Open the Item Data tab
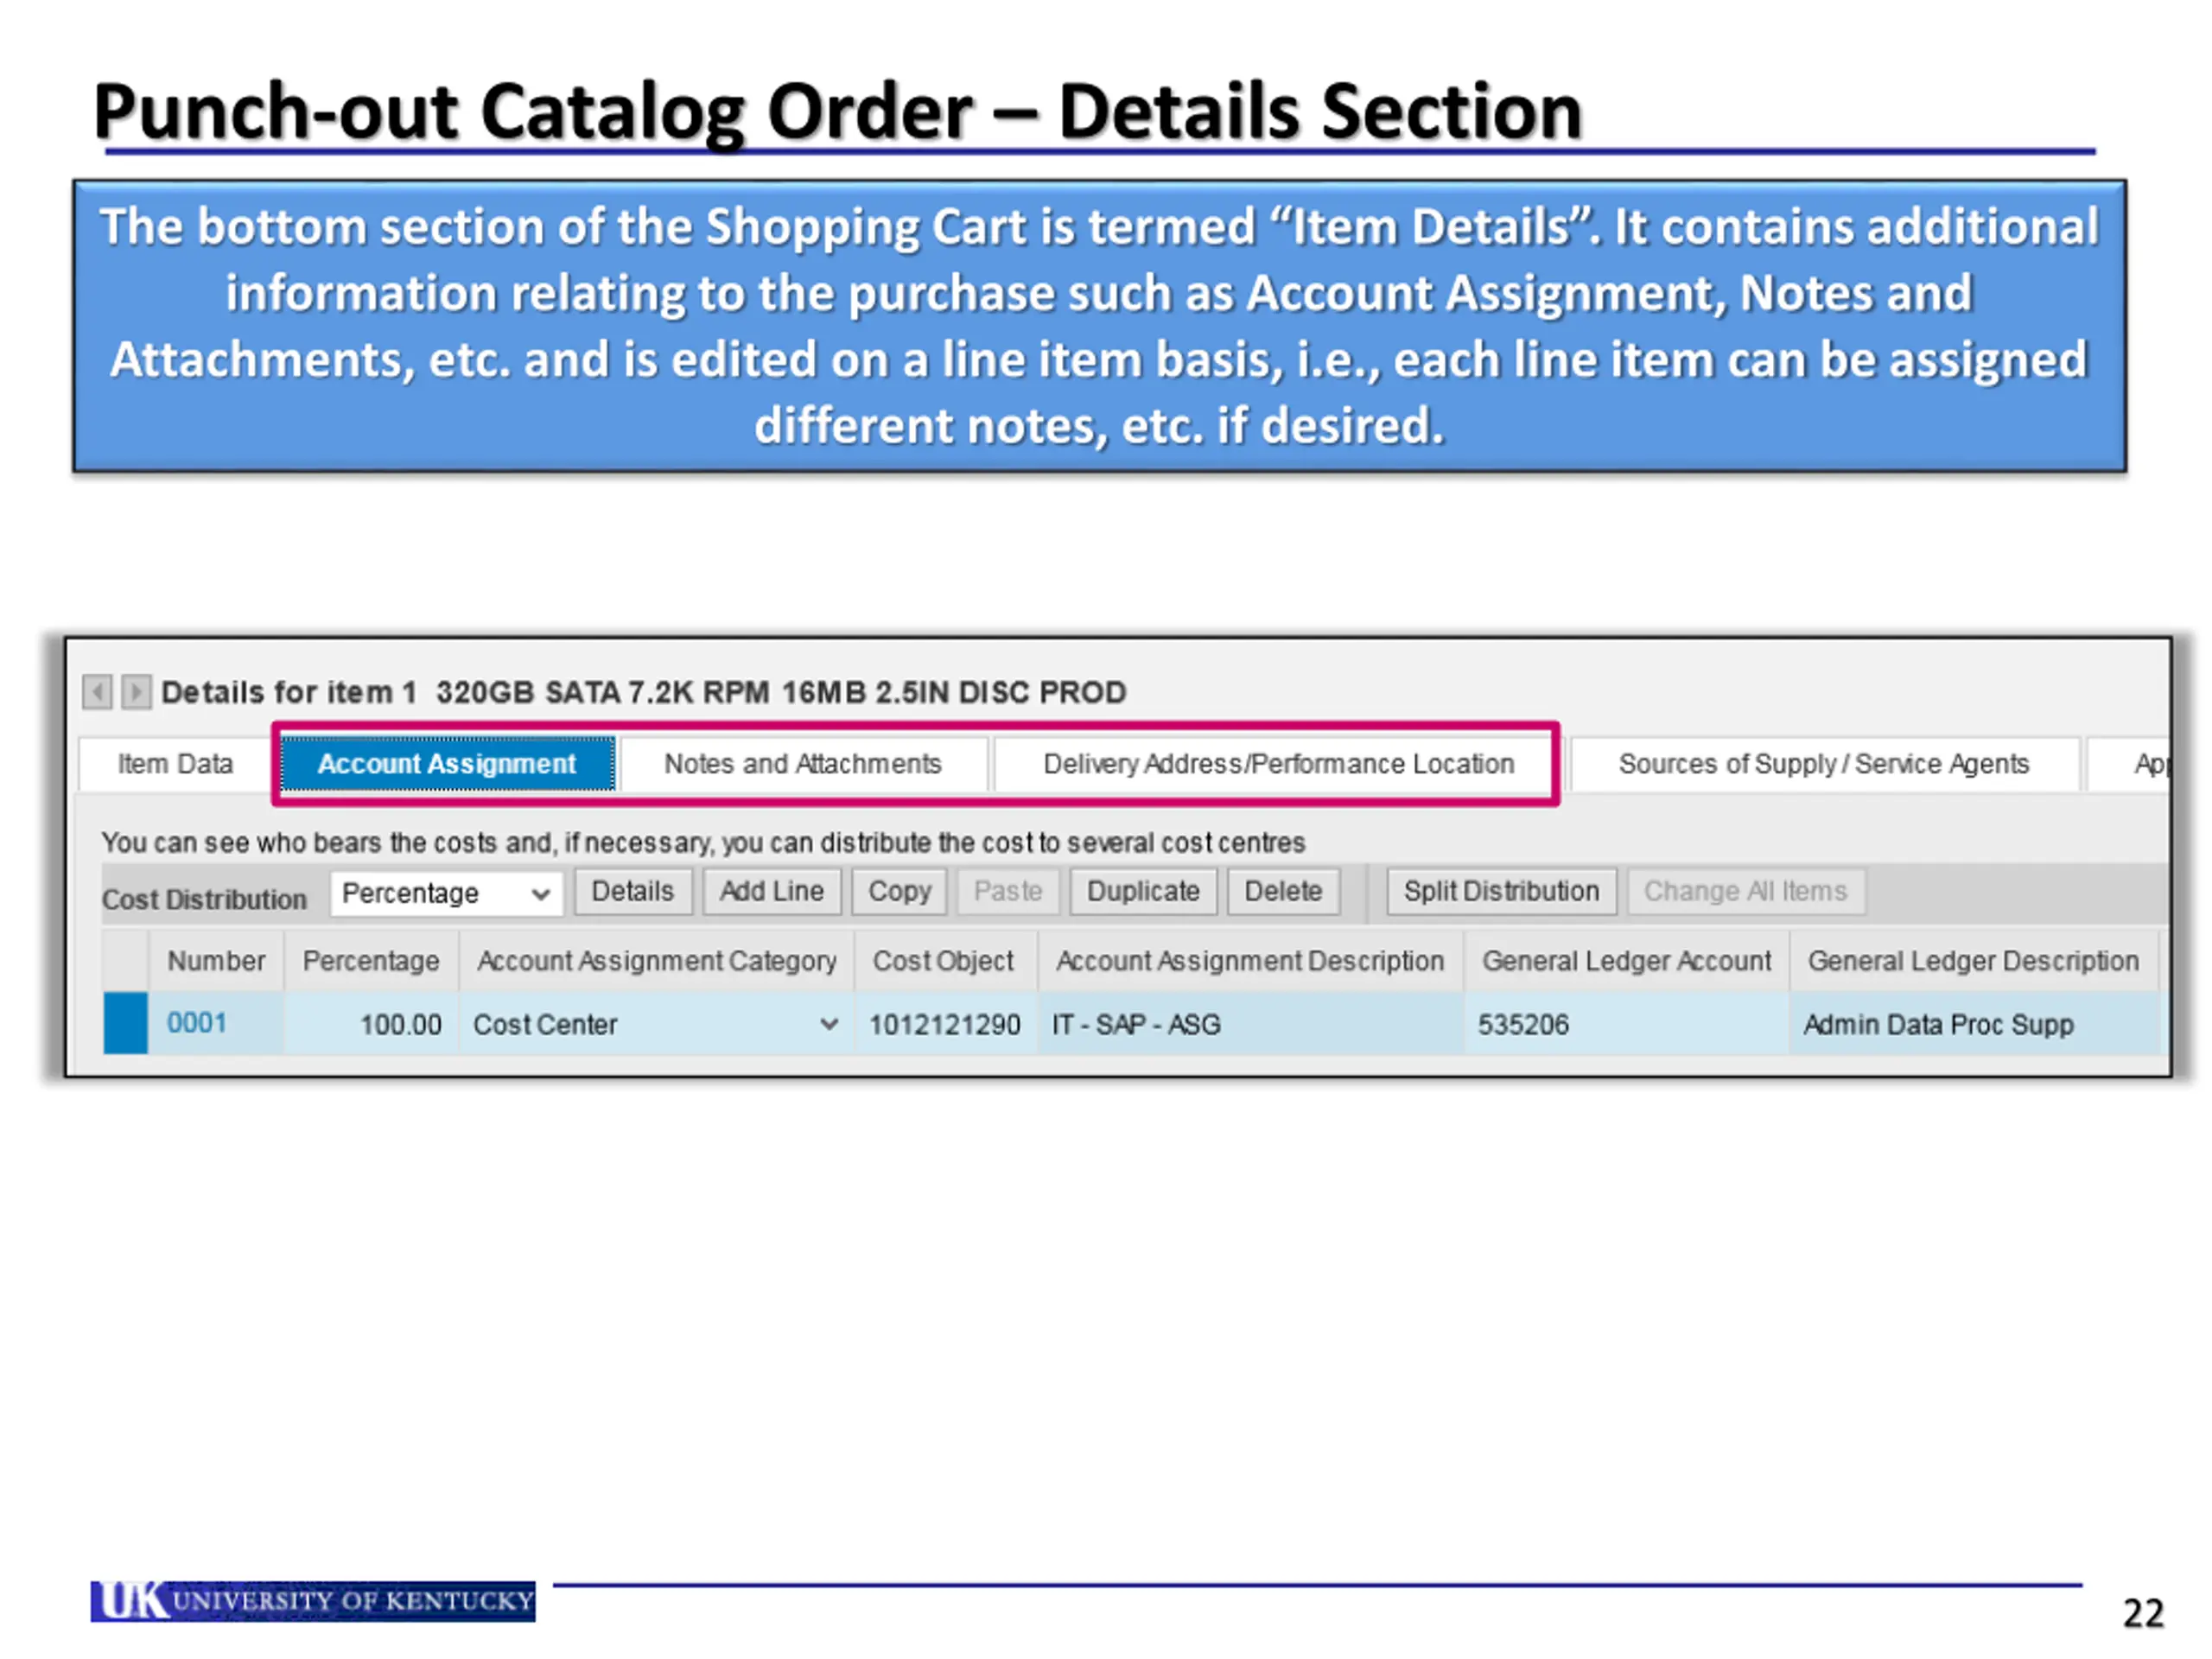Image resolution: width=2212 pixels, height=1659 pixels. [x=175, y=764]
